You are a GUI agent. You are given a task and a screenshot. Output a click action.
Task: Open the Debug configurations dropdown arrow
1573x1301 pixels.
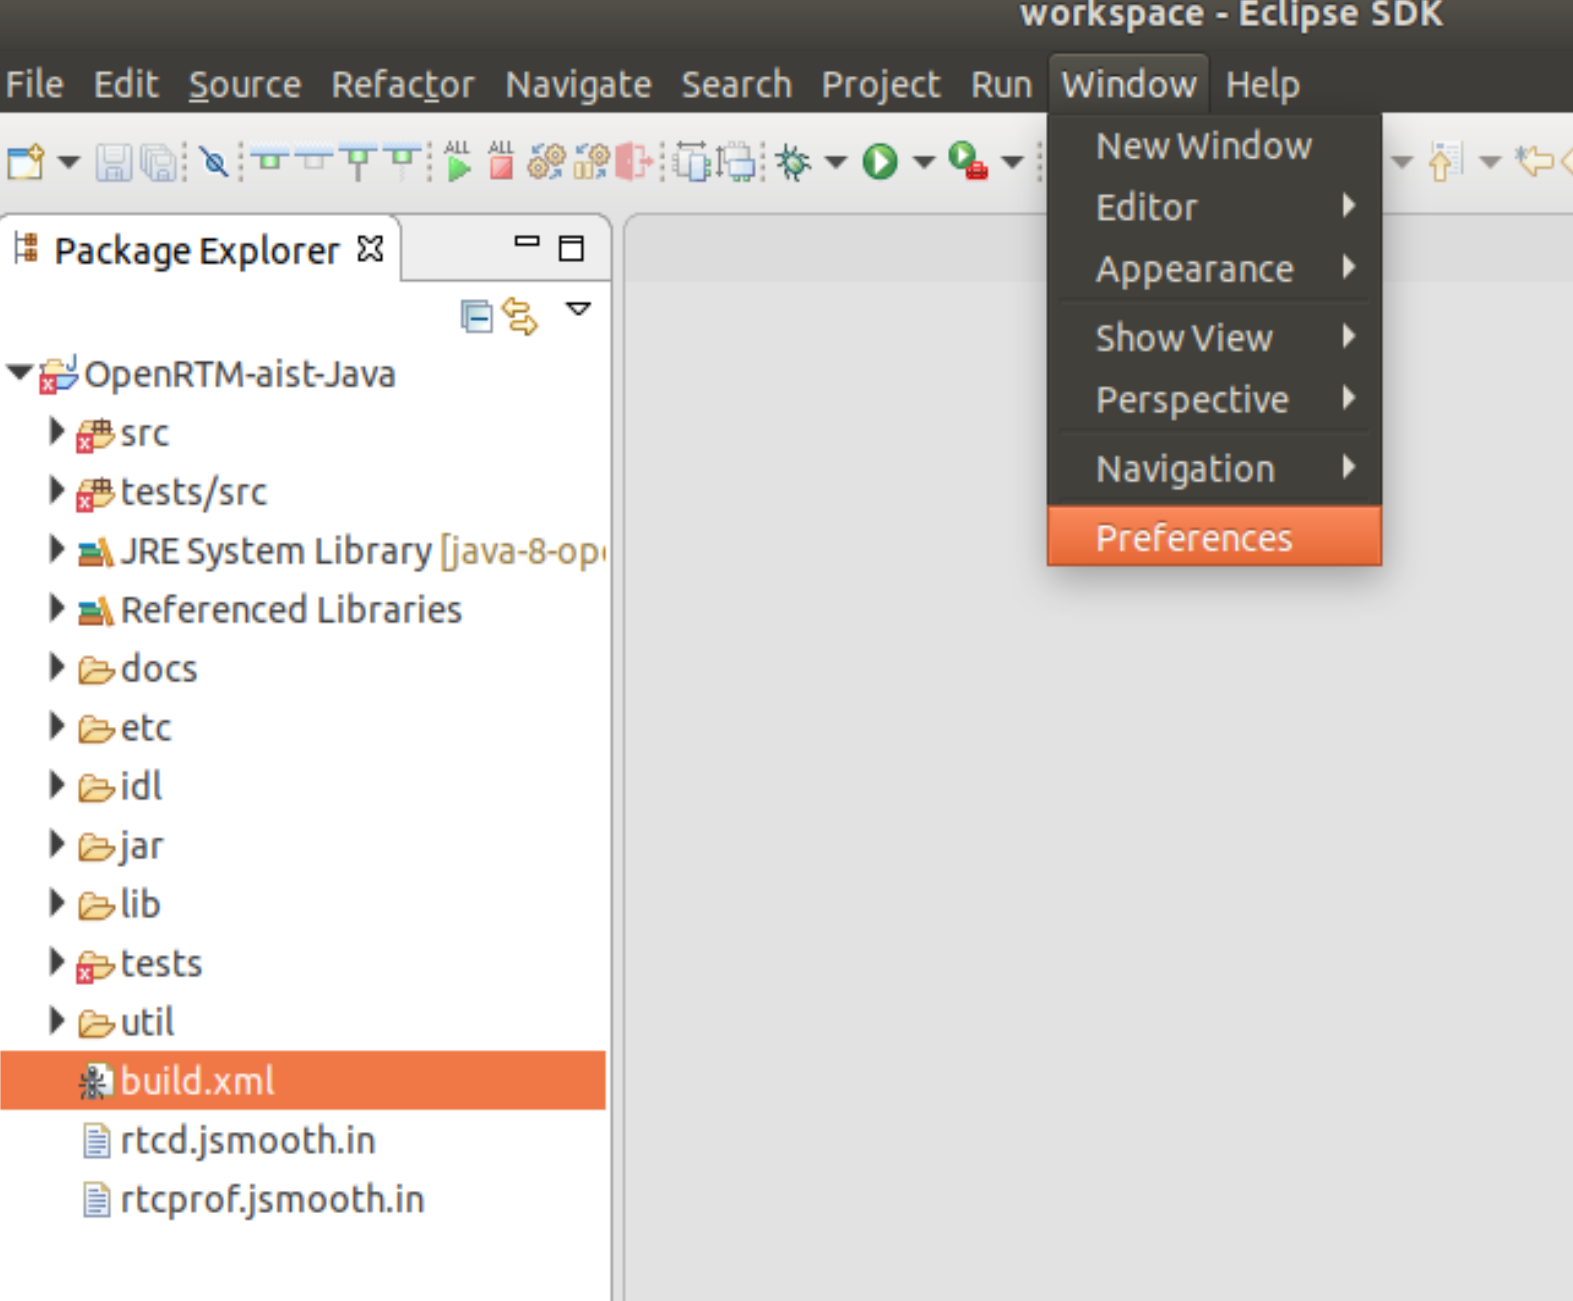(836, 162)
